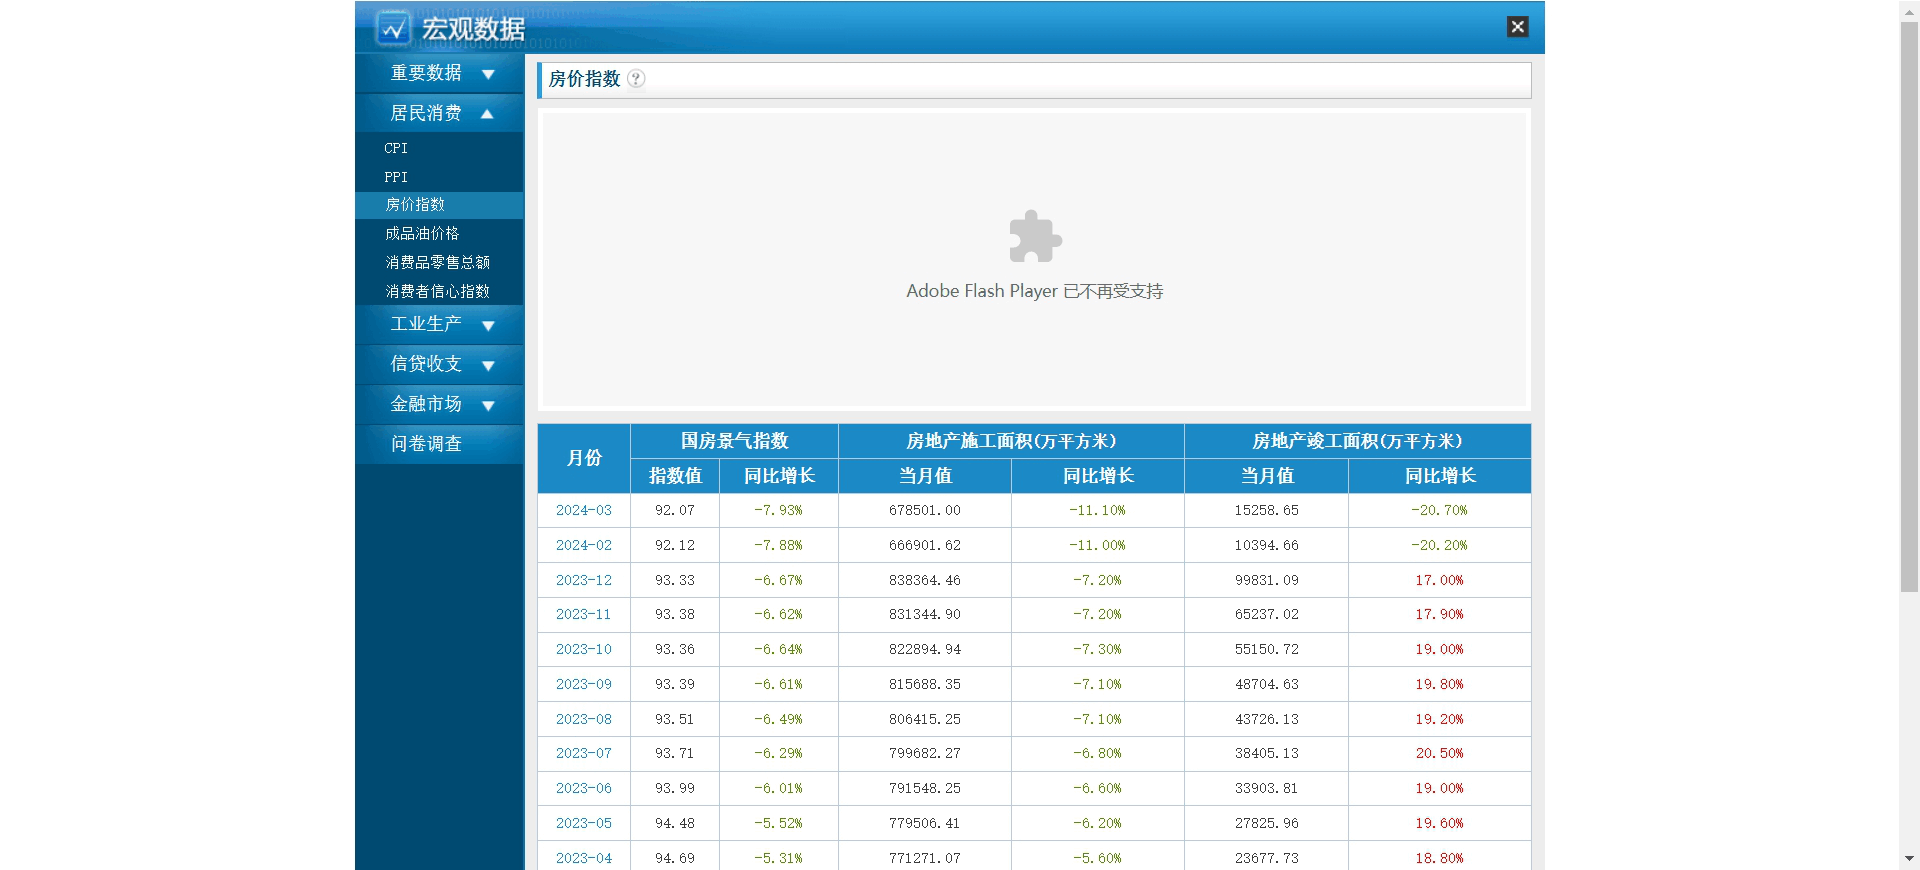Click the -20.70% growth cell
This screenshot has height=870, width=1920.
[1440, 510]
